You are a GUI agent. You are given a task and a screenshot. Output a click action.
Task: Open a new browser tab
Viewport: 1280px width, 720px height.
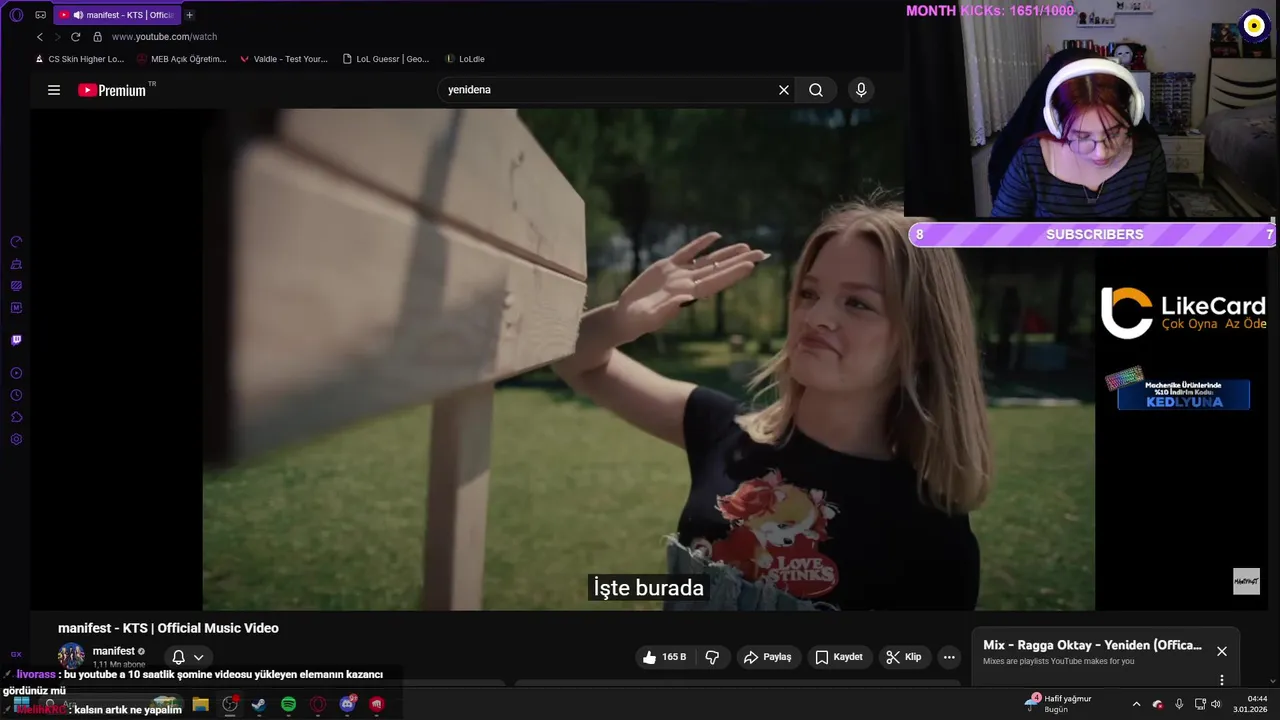(190, 15)
